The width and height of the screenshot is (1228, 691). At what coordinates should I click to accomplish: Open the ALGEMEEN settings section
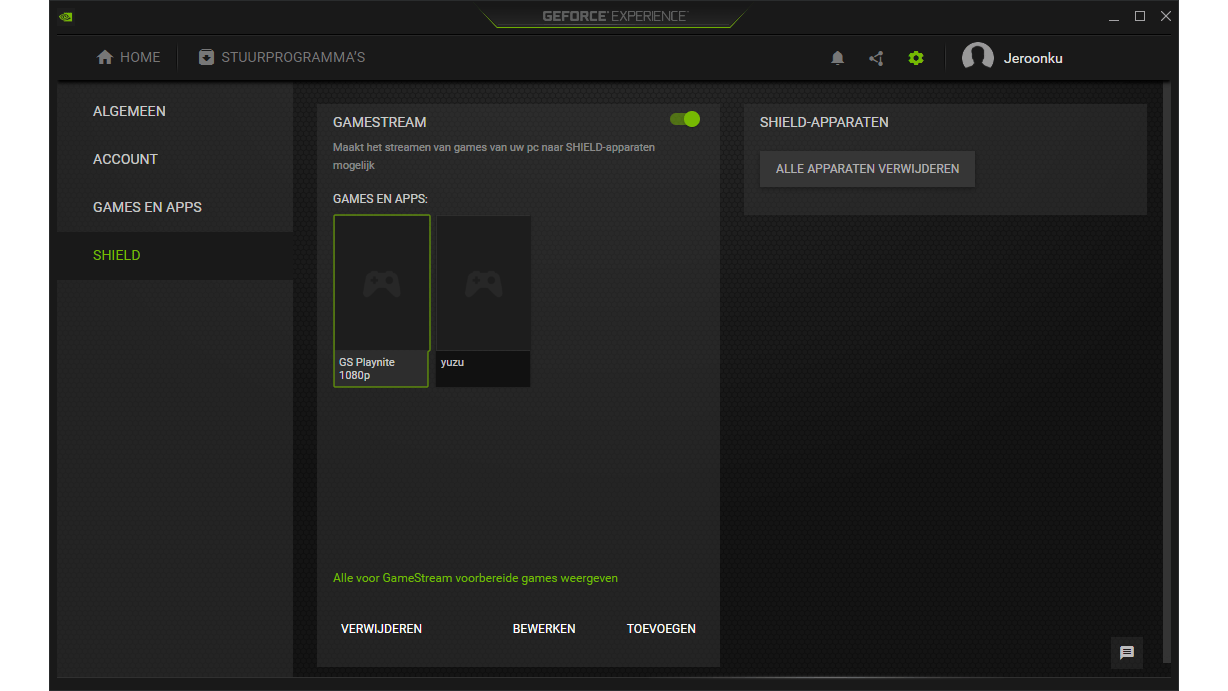pos(175,111)
